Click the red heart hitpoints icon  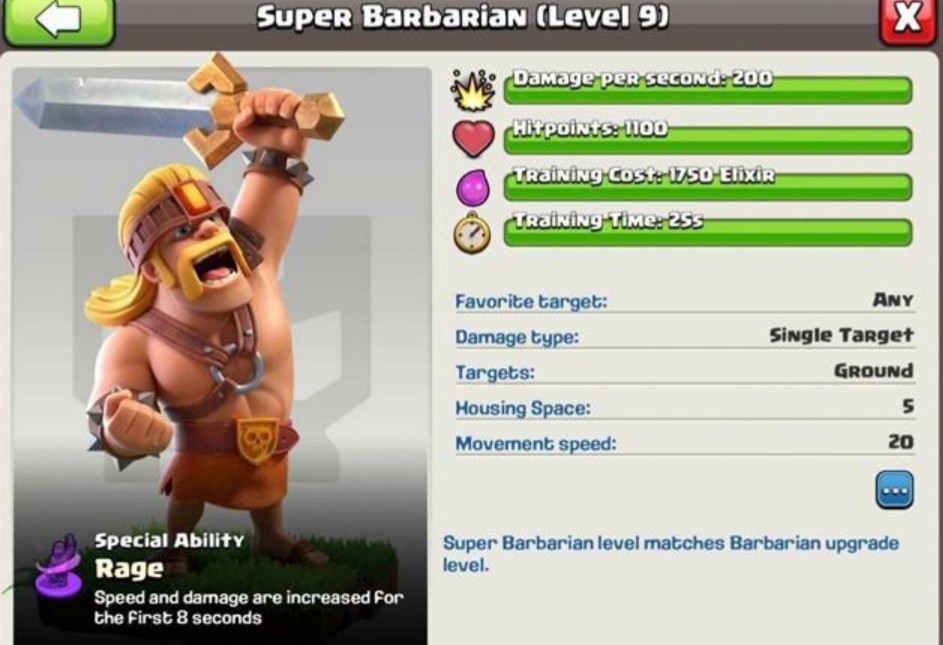pyautogui.click(x=473, y=138)
